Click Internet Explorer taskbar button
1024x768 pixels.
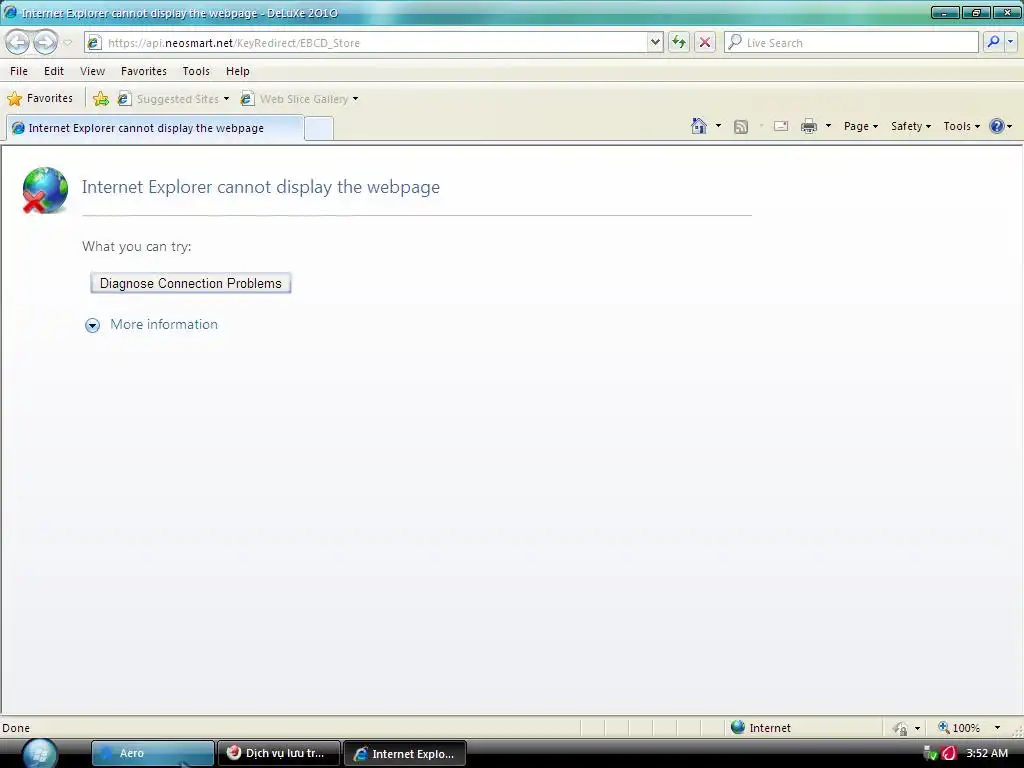pos(405,754)
